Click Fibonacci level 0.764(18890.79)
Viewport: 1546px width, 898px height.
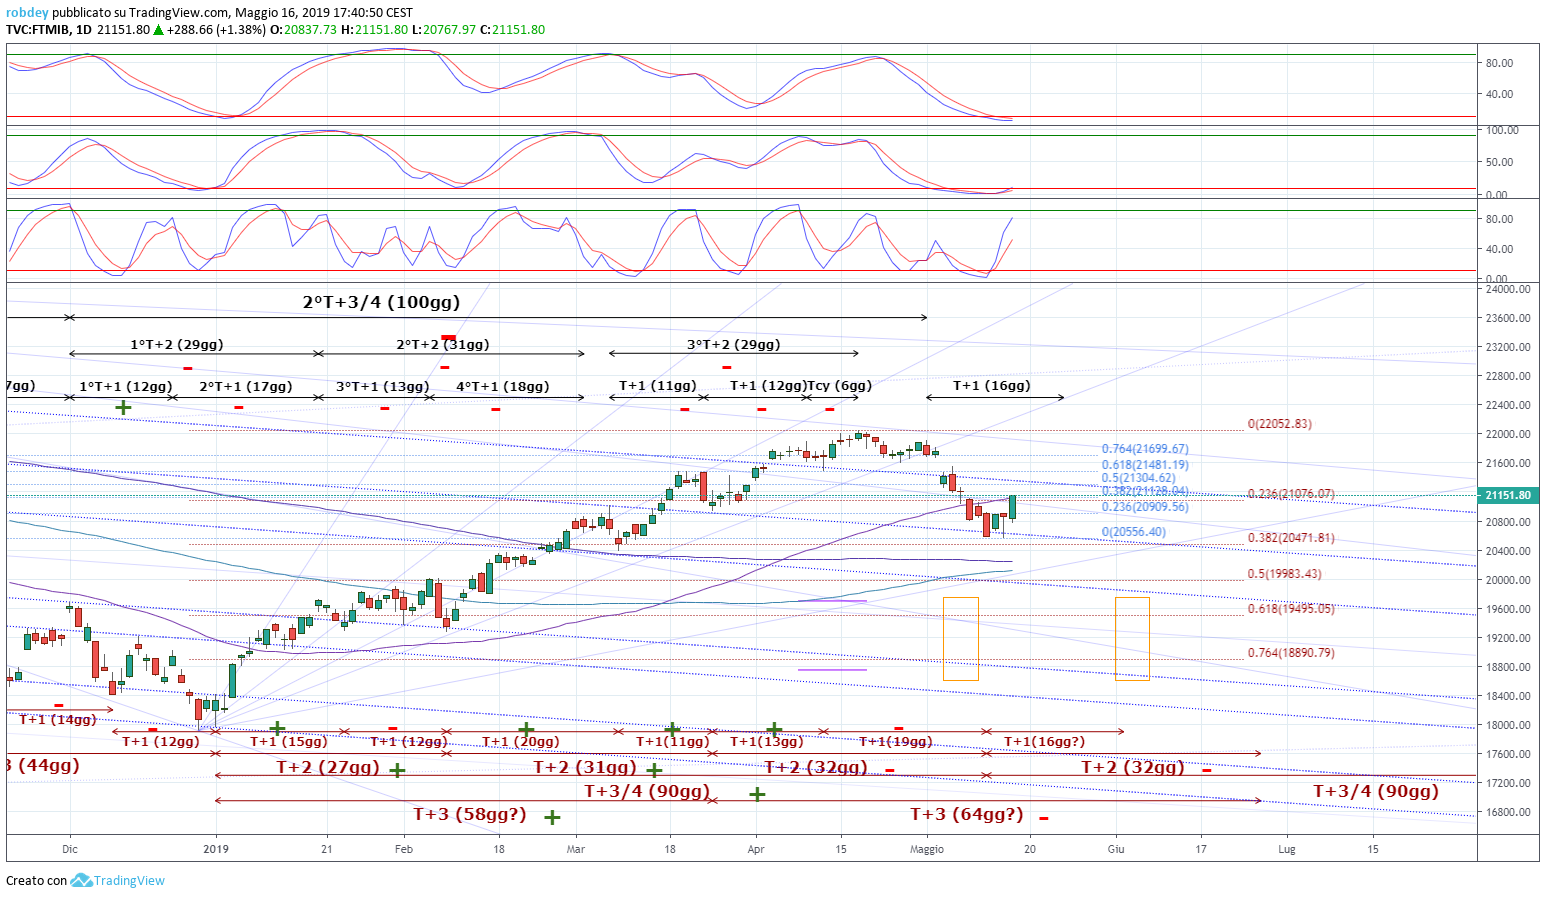[1291, 653]
